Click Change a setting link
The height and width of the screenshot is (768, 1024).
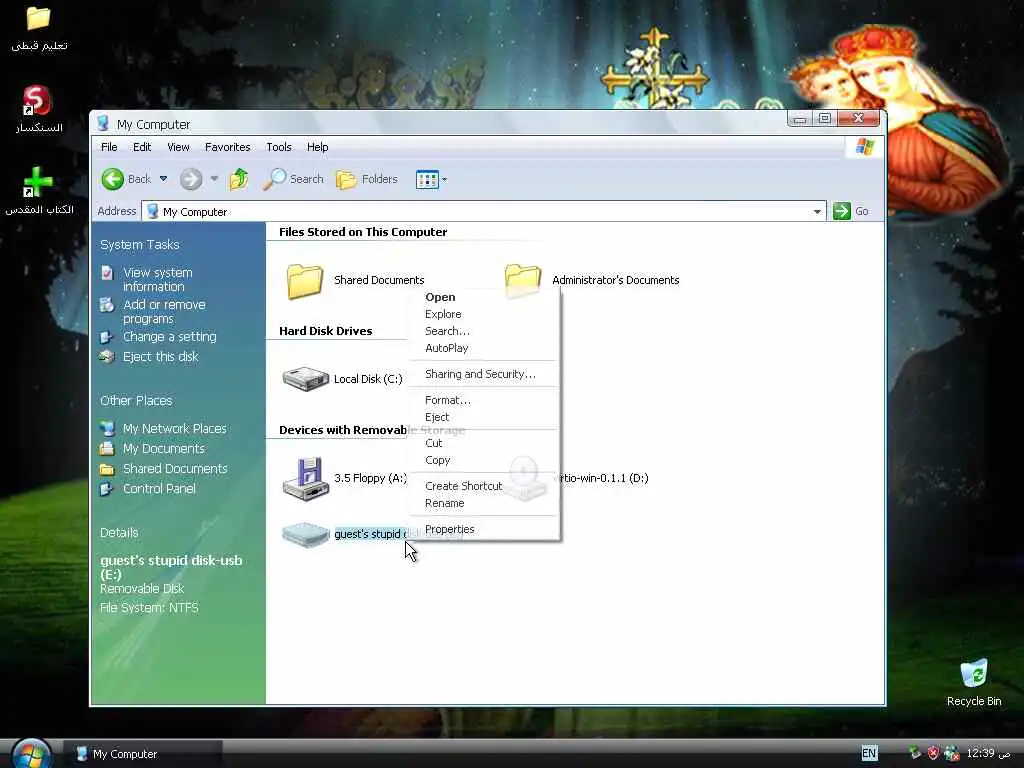(x=169, y=337)
